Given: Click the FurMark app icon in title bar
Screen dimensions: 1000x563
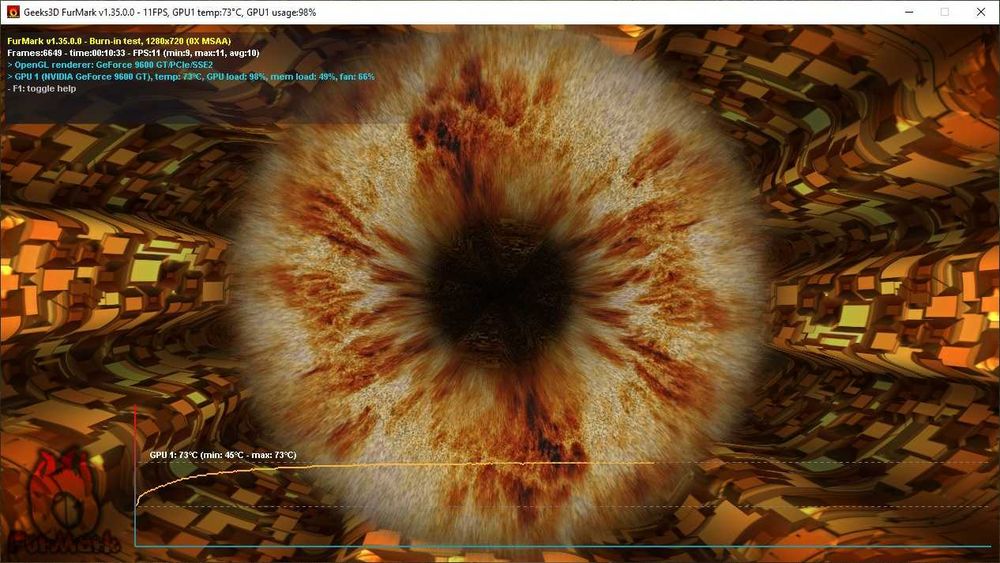Looking at the screenshot, I should pyautogui.click(x=13, y=12).
